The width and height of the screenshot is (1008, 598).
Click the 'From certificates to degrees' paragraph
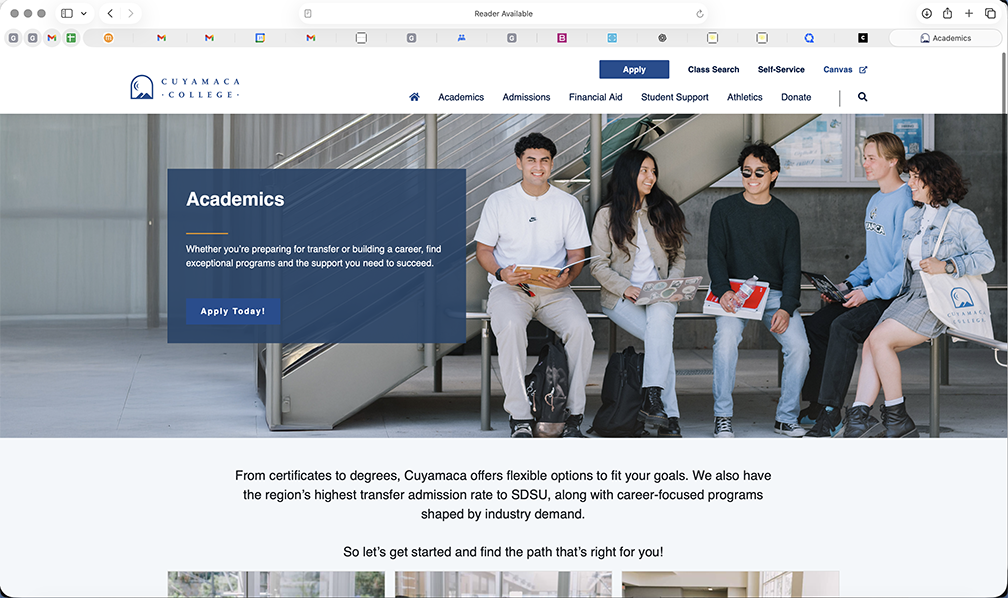[503, 494]
